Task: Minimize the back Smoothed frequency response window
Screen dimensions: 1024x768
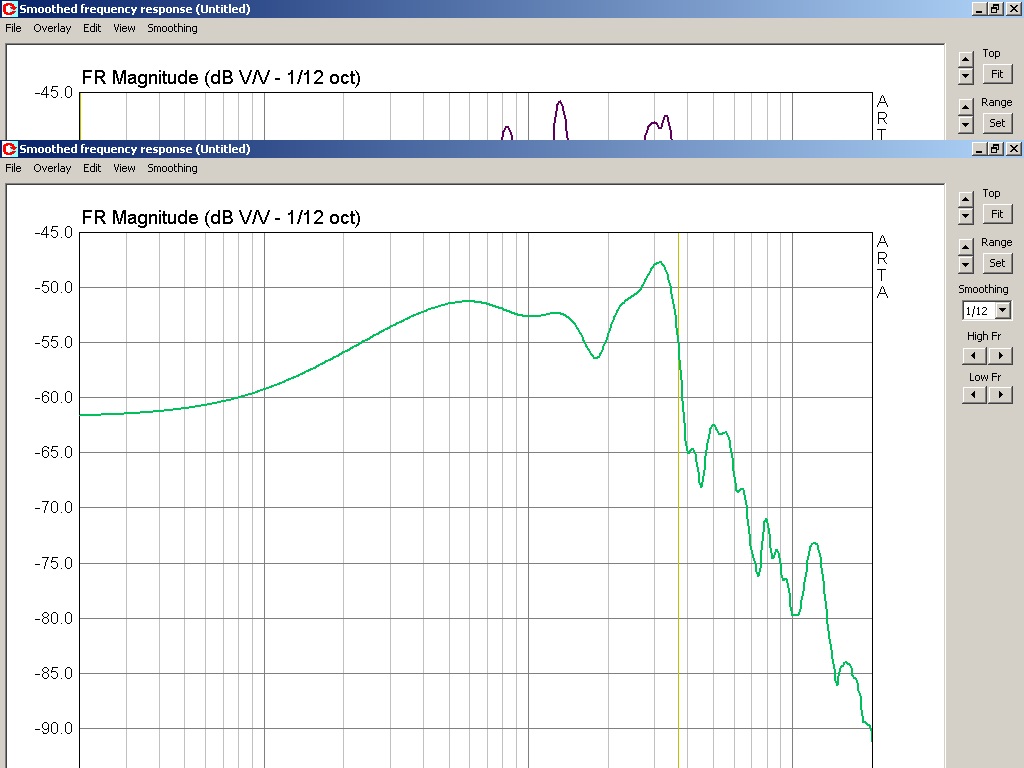Action: pyautogui.click(x=979, y=9)
